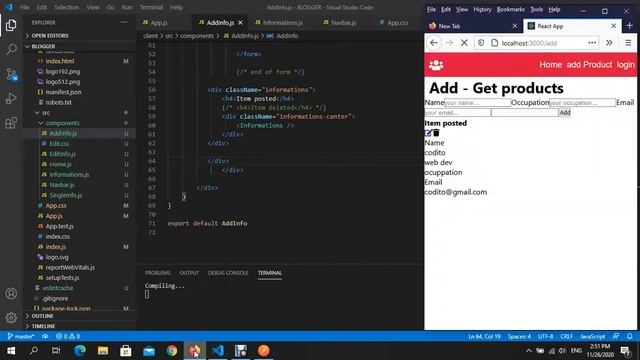Image resolution: width=640 pixels, height=360 pixels.
Task: Switch to the New Tab browser tab
Action: [x=473, y=26]
